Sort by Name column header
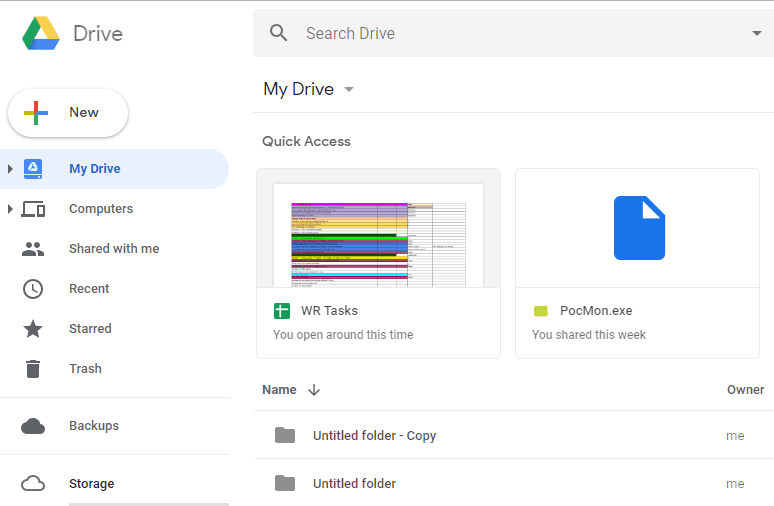774x506 pixels. (279, 390)
